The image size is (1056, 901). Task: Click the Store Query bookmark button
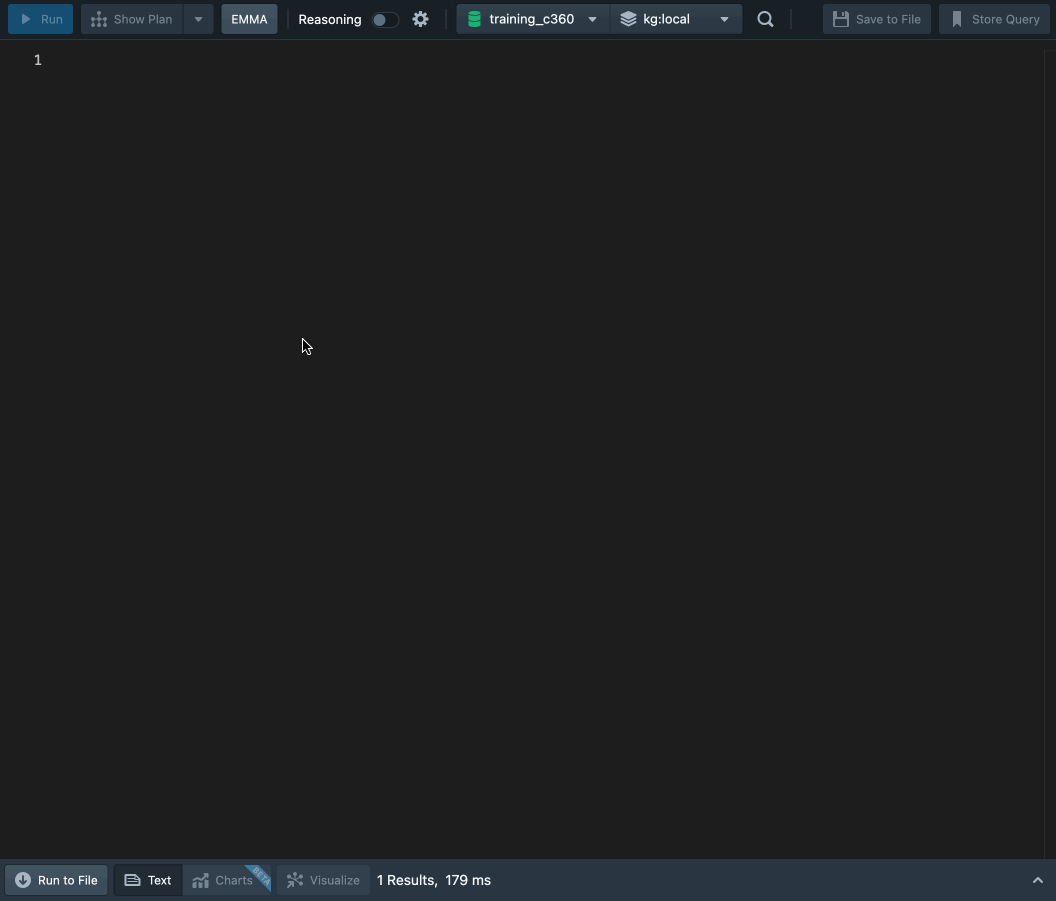pos(994,19)
